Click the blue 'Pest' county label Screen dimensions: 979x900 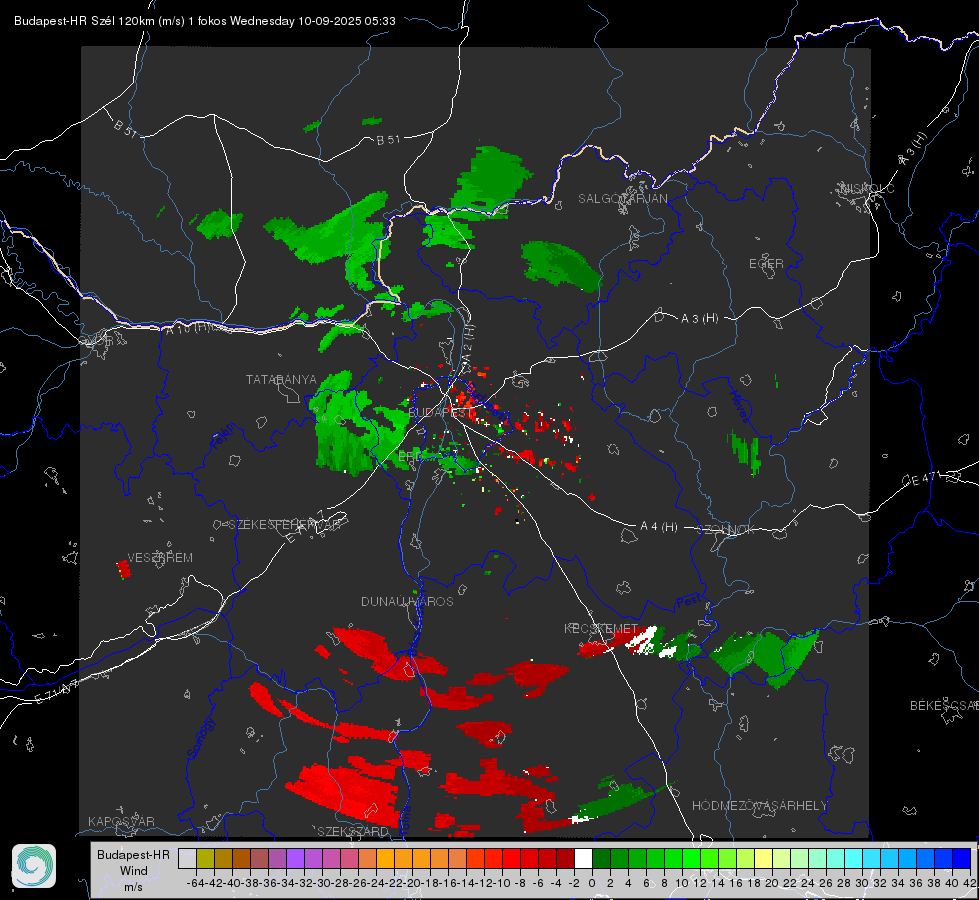coord(689,601)
